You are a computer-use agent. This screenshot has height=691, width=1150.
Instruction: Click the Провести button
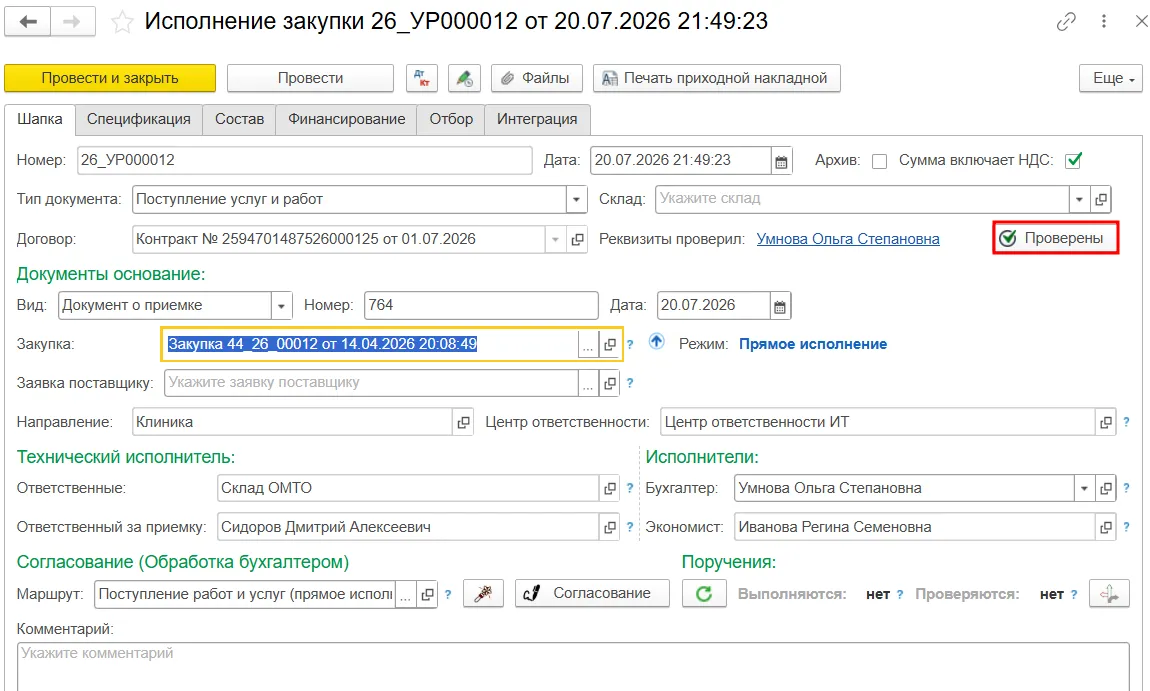310,78
